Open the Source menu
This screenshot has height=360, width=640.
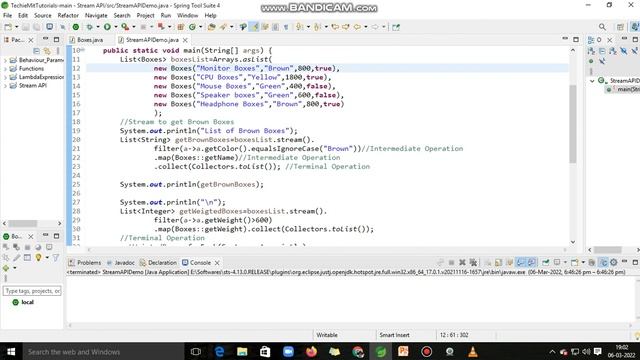click(43, 16)
